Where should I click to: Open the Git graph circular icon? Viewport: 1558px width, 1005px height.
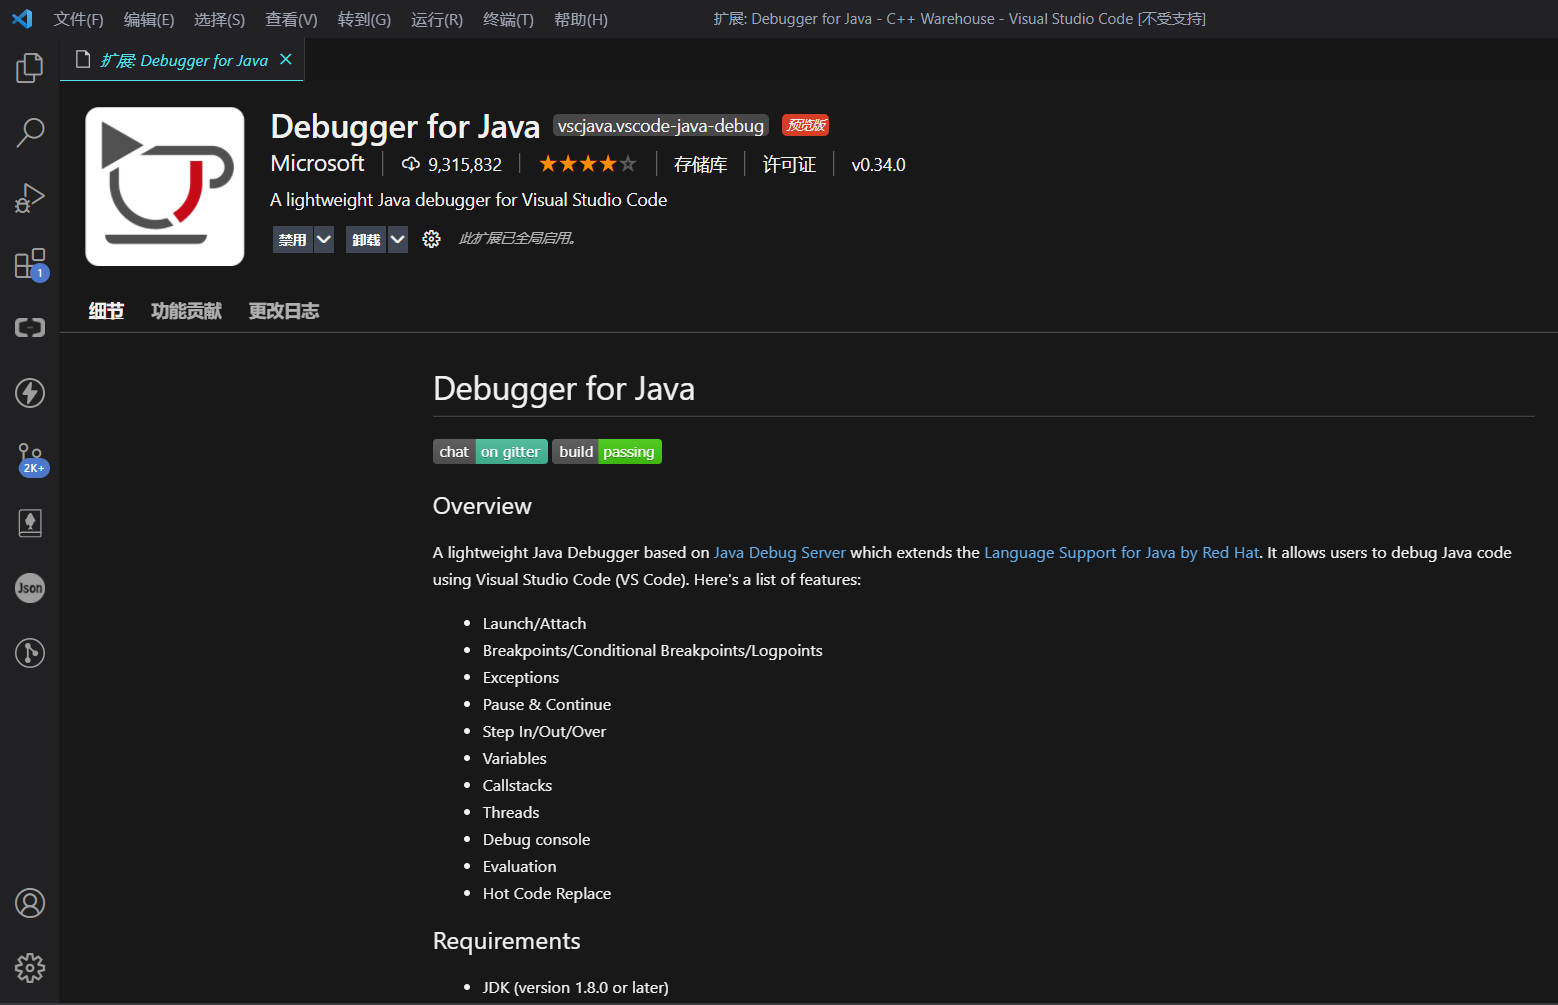tap(30, 653)
